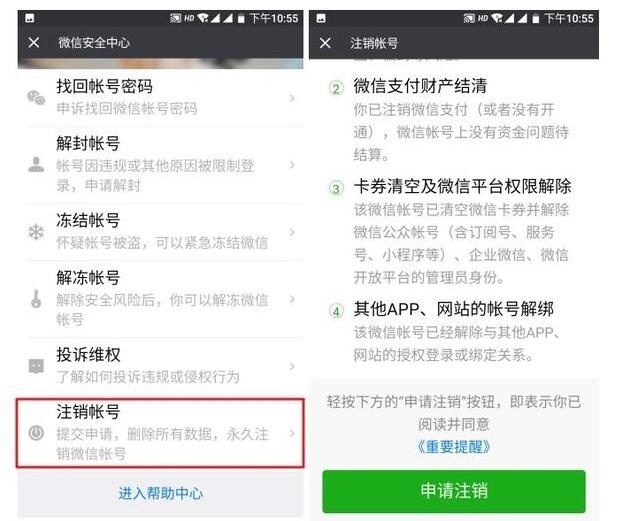Tap the power icon beside 注销帐号
The width and height of the screenshot is (627, 521).
pyautogui.click(x=36, y=433)
